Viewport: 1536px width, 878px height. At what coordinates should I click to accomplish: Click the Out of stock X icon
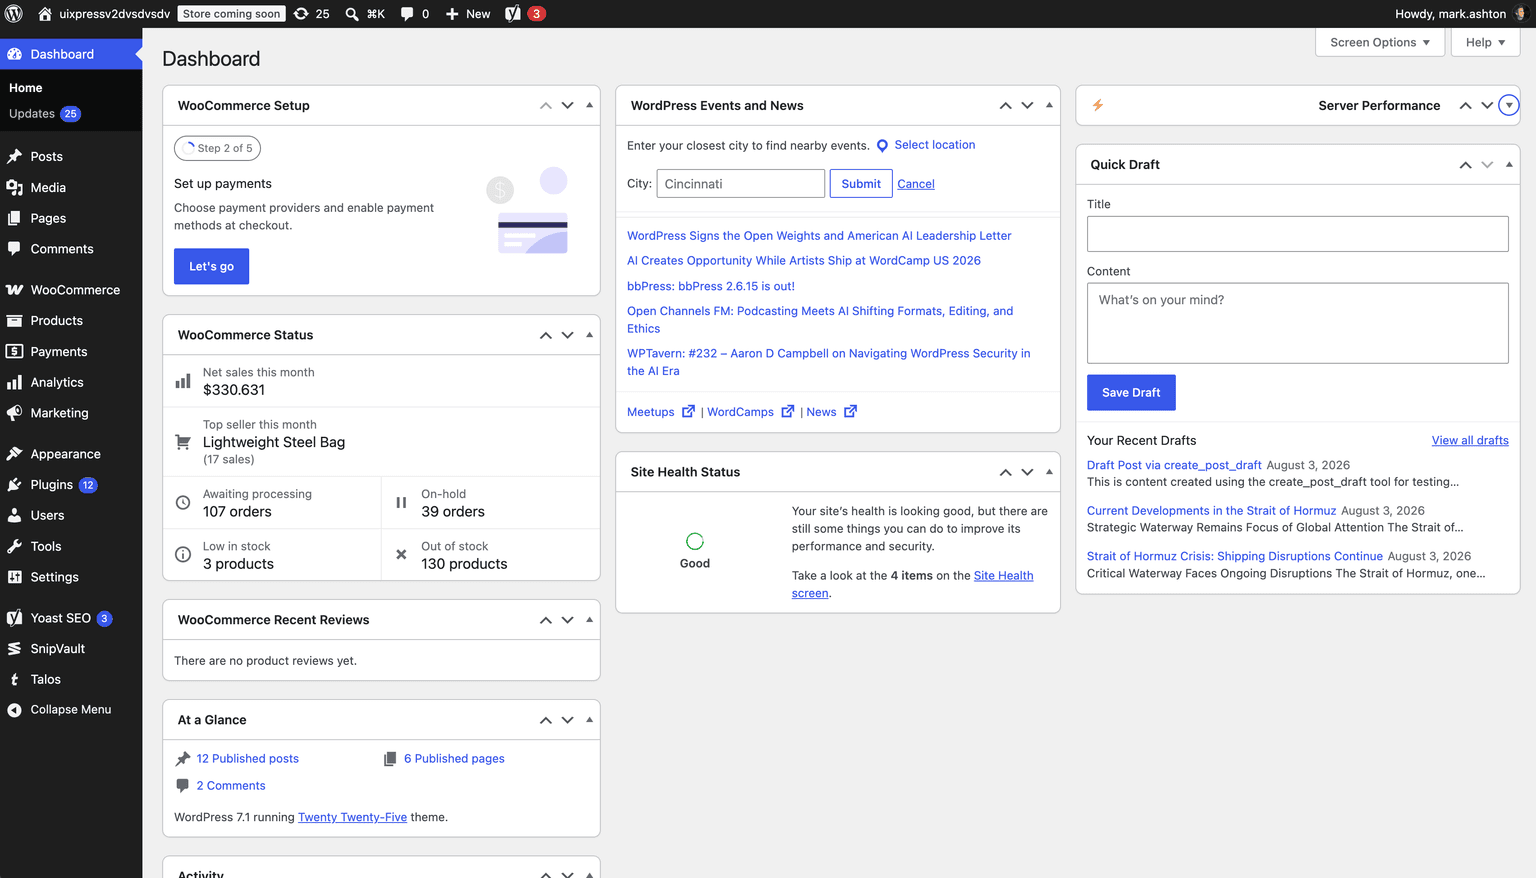tap(401, 554)
